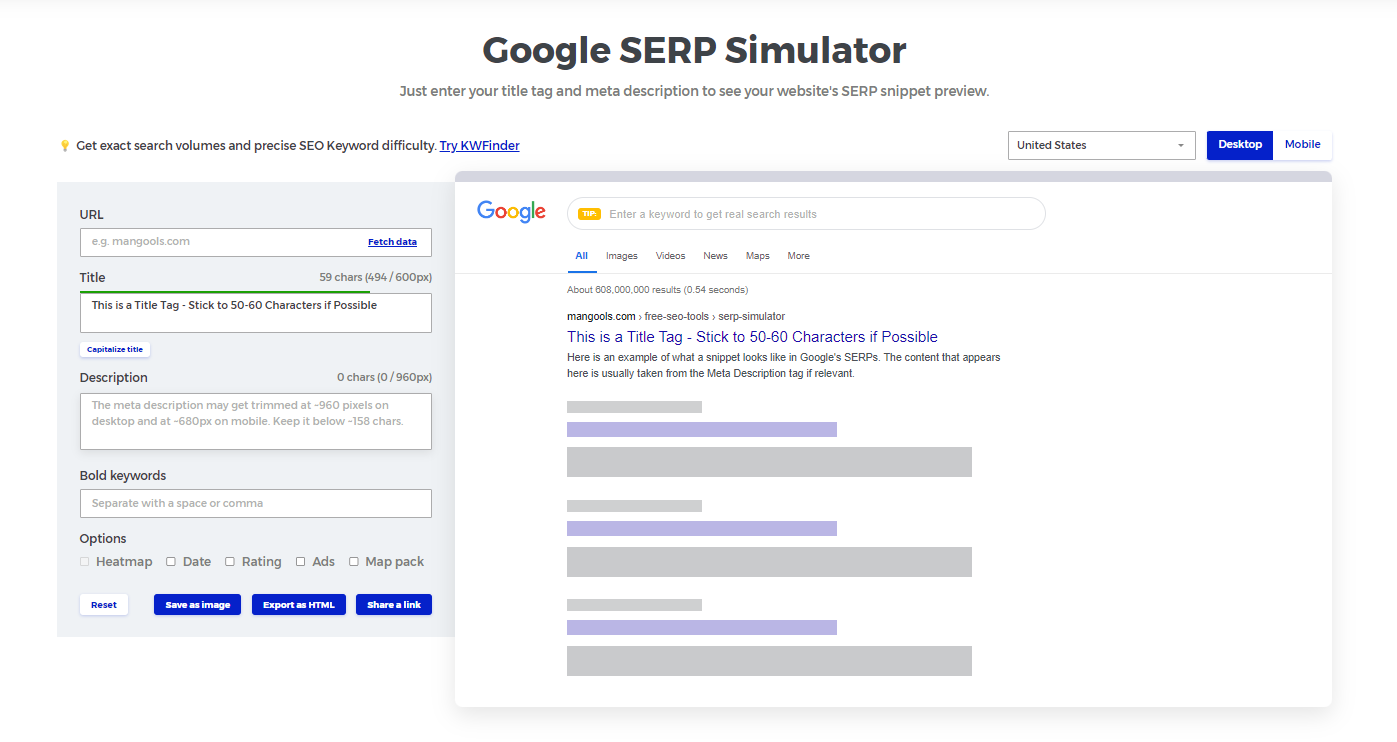This screenshot has height=742, width=1397.
Task: Select the News tab in the preview
Action: pos(715,256)
